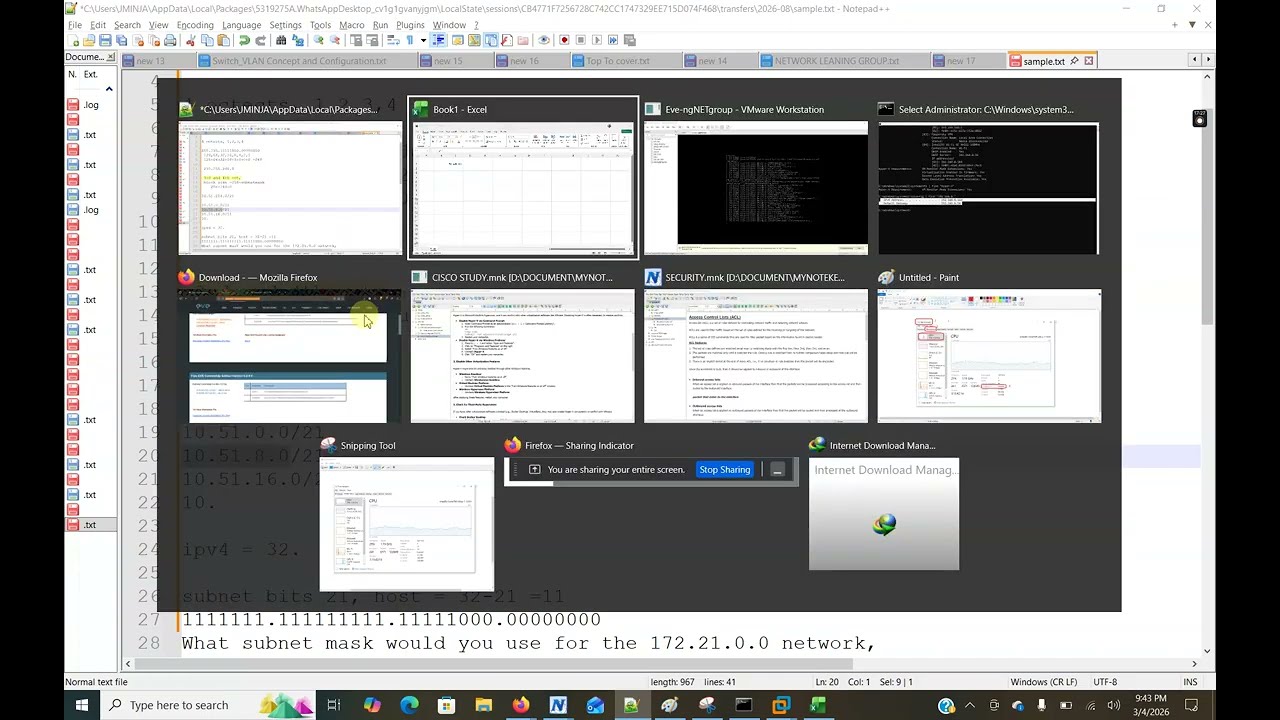Click the Stop recording macro icon
This screenshot has width=1280, height=720.
pyautogui.click(x=581, y=40)
